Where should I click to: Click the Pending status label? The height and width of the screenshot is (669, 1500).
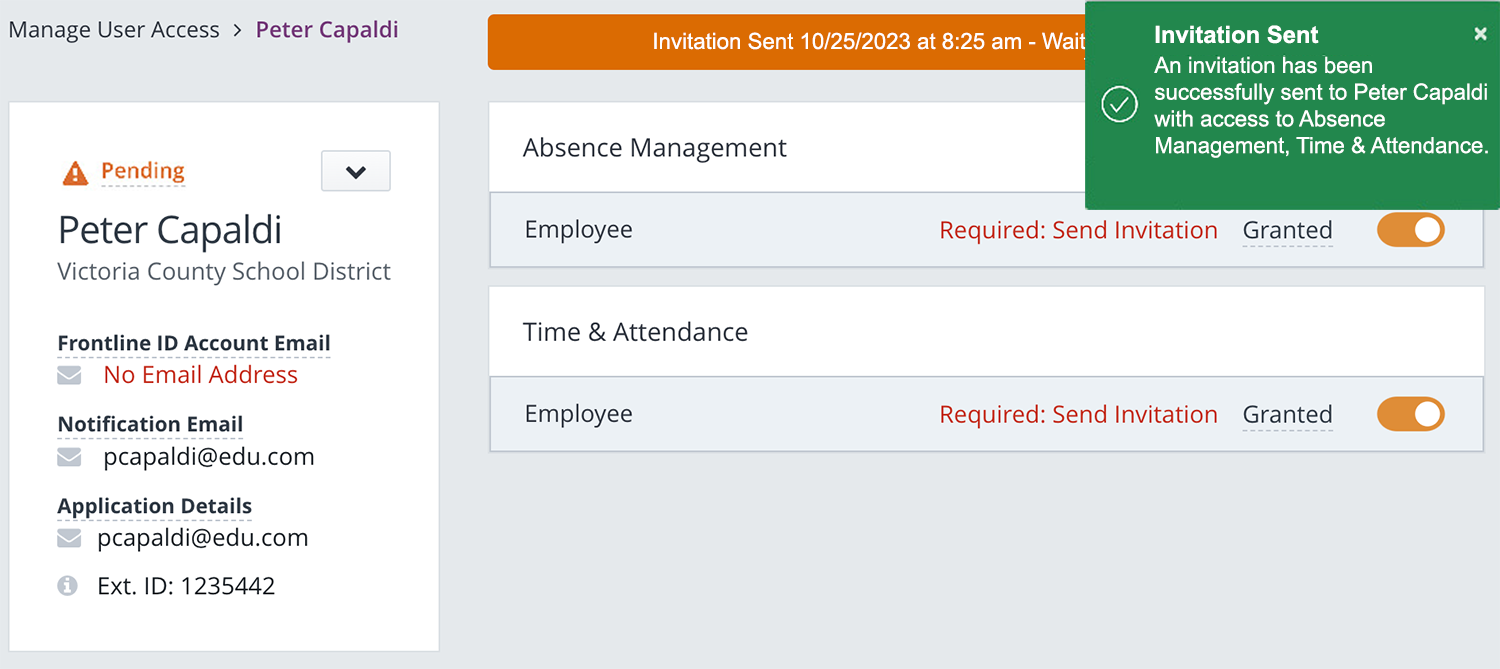[x=143, y=171]
